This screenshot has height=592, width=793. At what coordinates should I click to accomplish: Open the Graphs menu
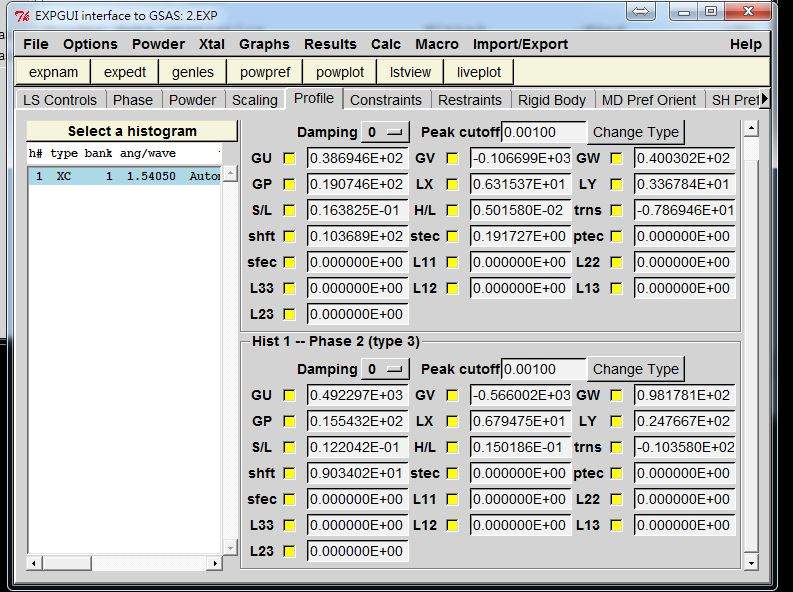point(264,44)
